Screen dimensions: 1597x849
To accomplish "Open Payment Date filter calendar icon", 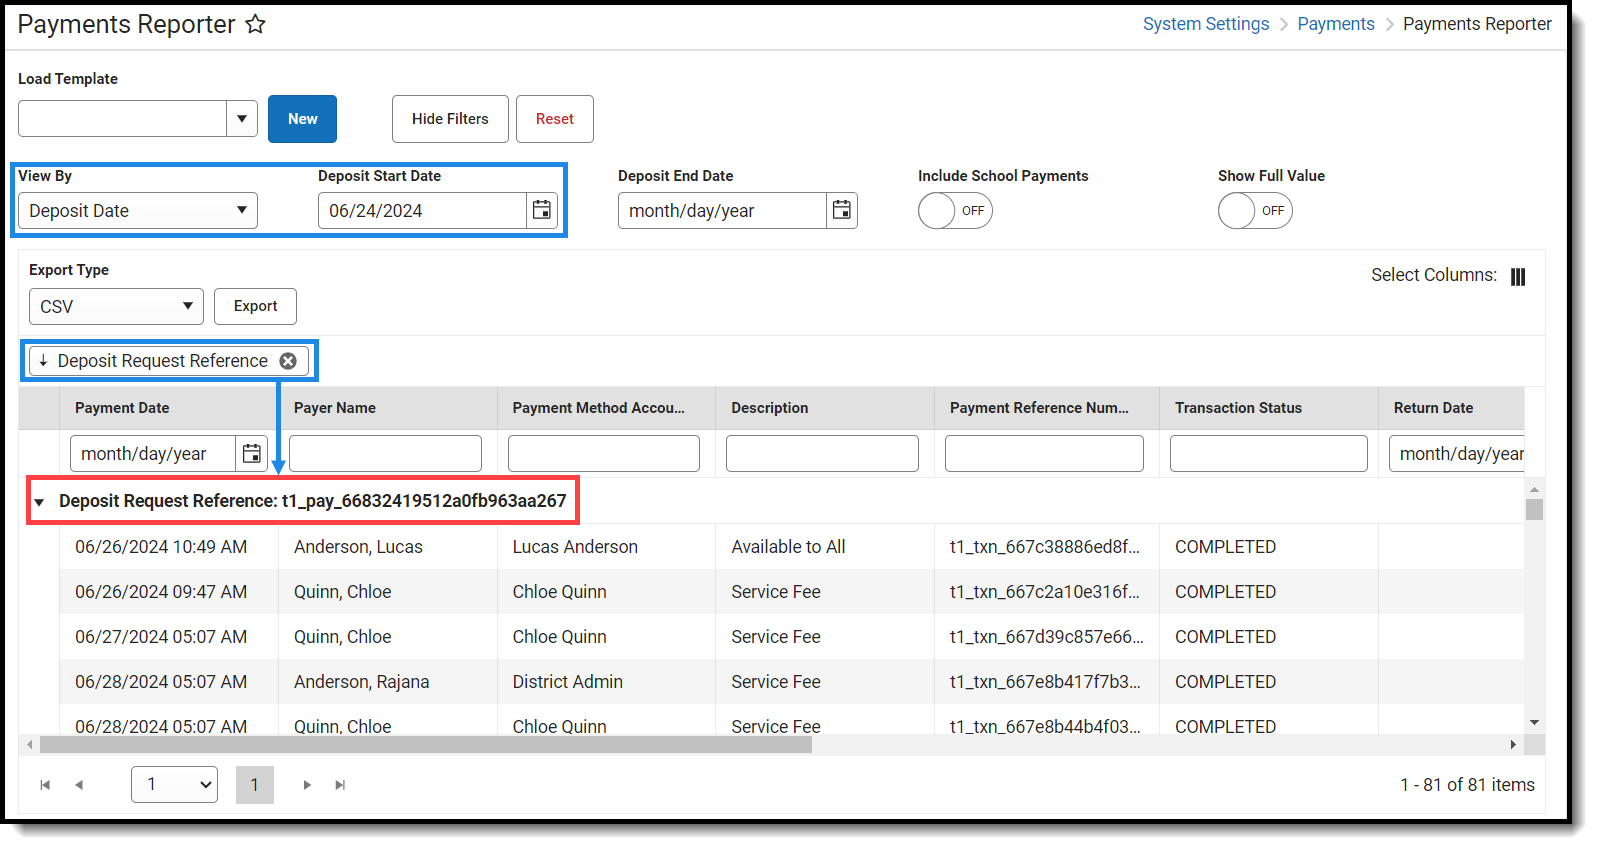I will pyautogui.click(x=252, y=453).
